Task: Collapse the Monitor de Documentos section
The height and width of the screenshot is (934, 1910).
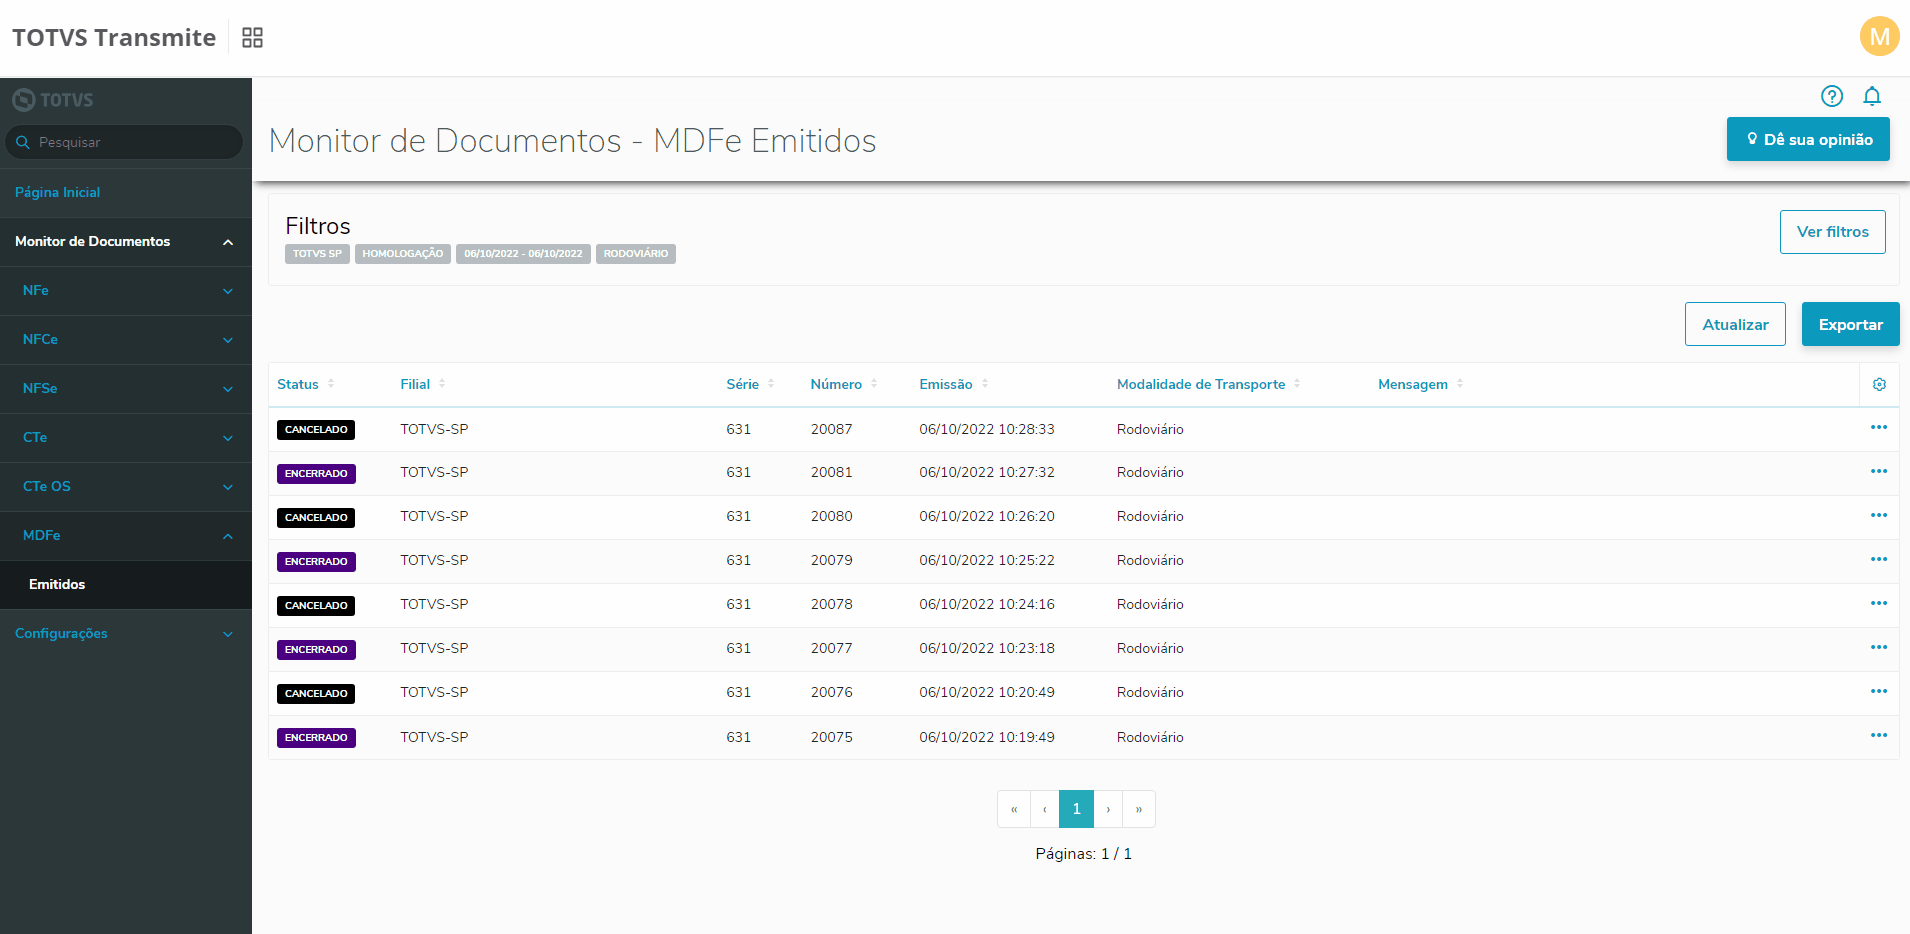Action: pos(126,242)
